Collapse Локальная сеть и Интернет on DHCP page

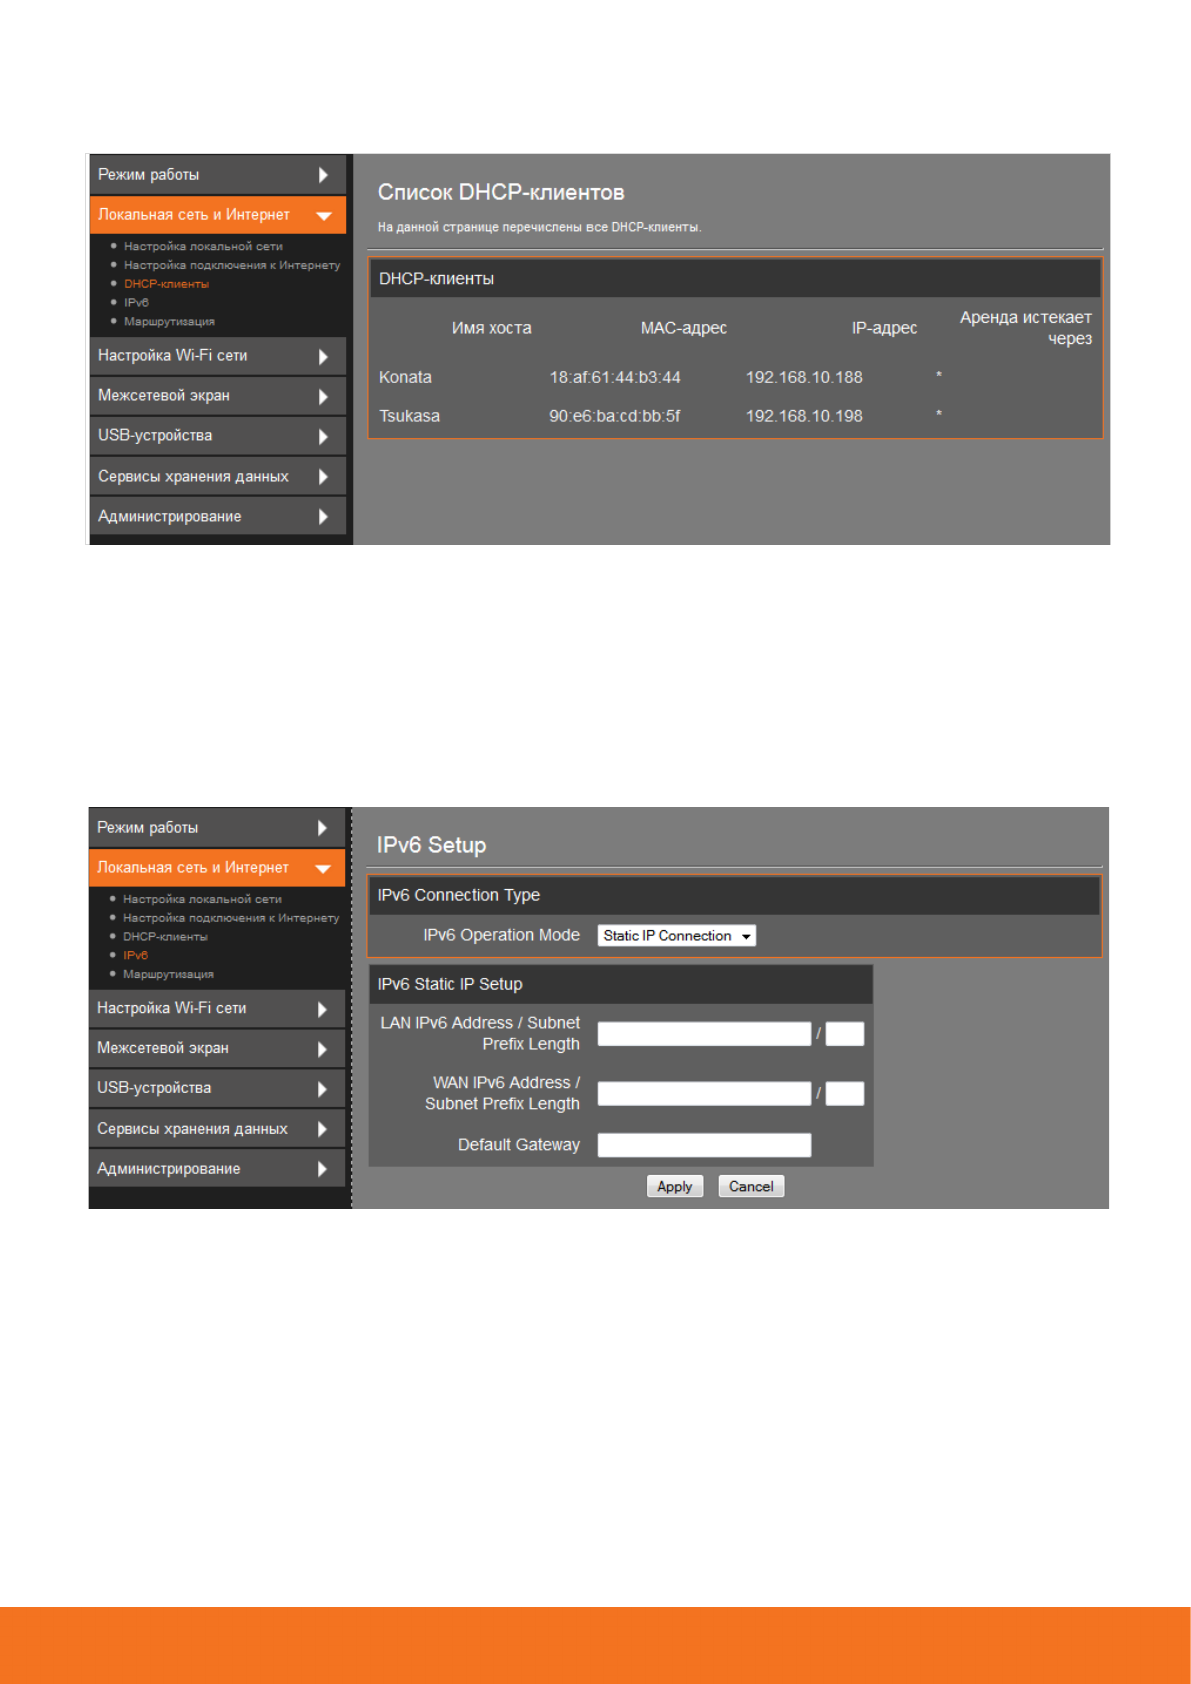323,215
